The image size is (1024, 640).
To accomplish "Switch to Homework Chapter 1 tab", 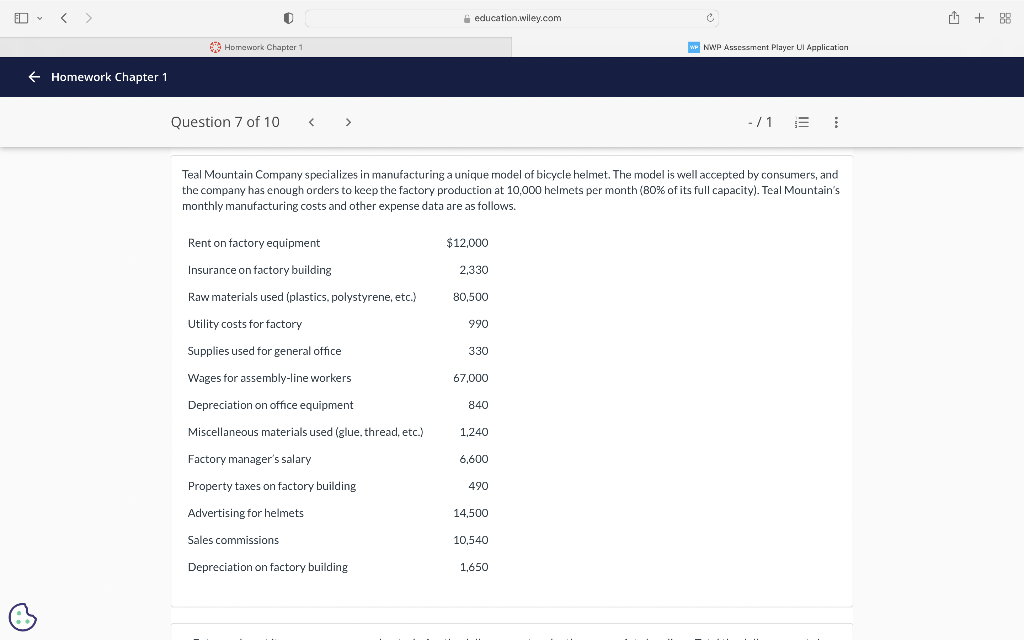I will (256, 47).
